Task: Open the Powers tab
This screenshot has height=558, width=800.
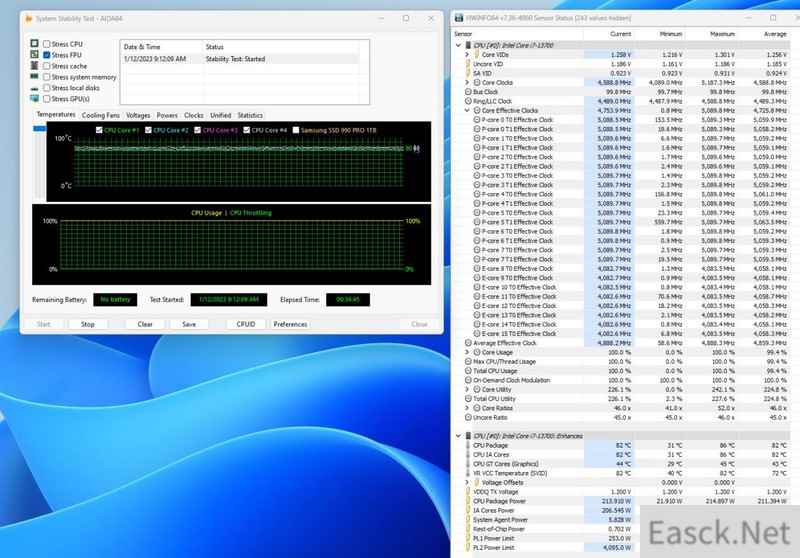Action: point(167,115)
